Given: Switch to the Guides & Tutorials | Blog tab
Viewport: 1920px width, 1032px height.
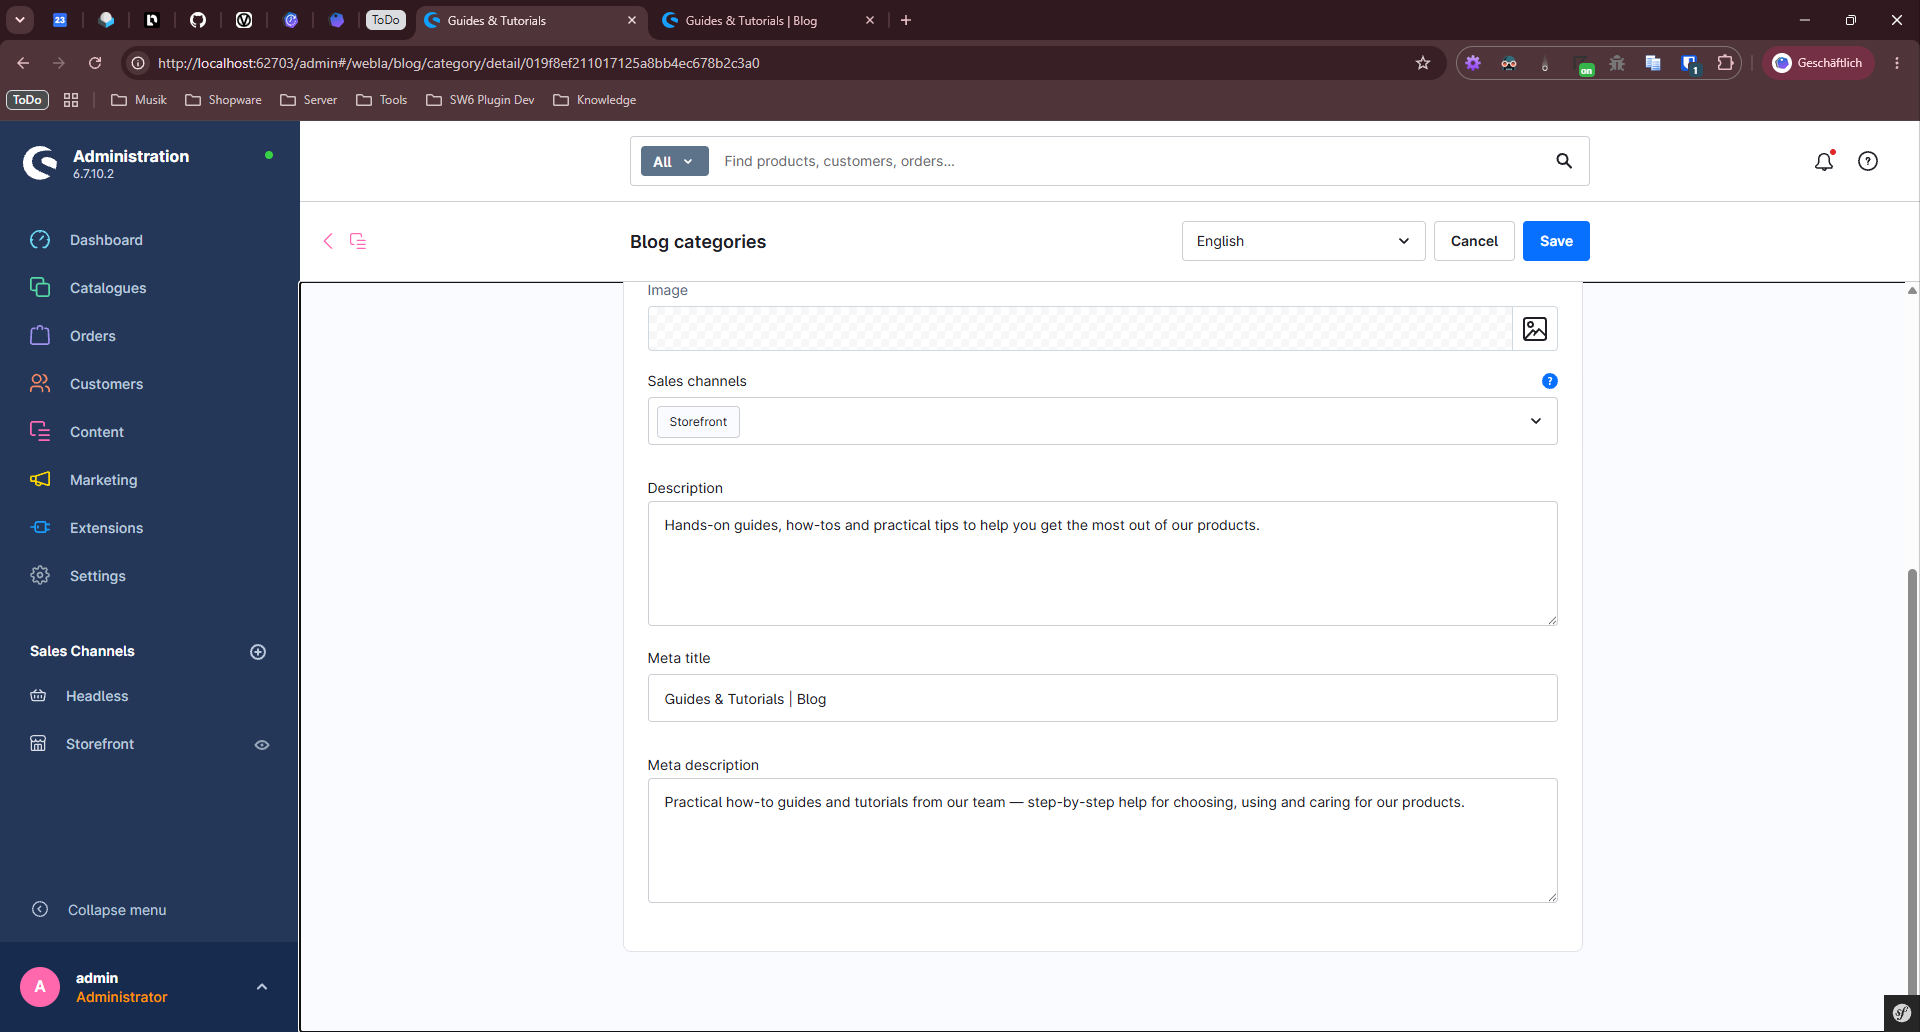Looking at the screenshot, I should point(751,20).
